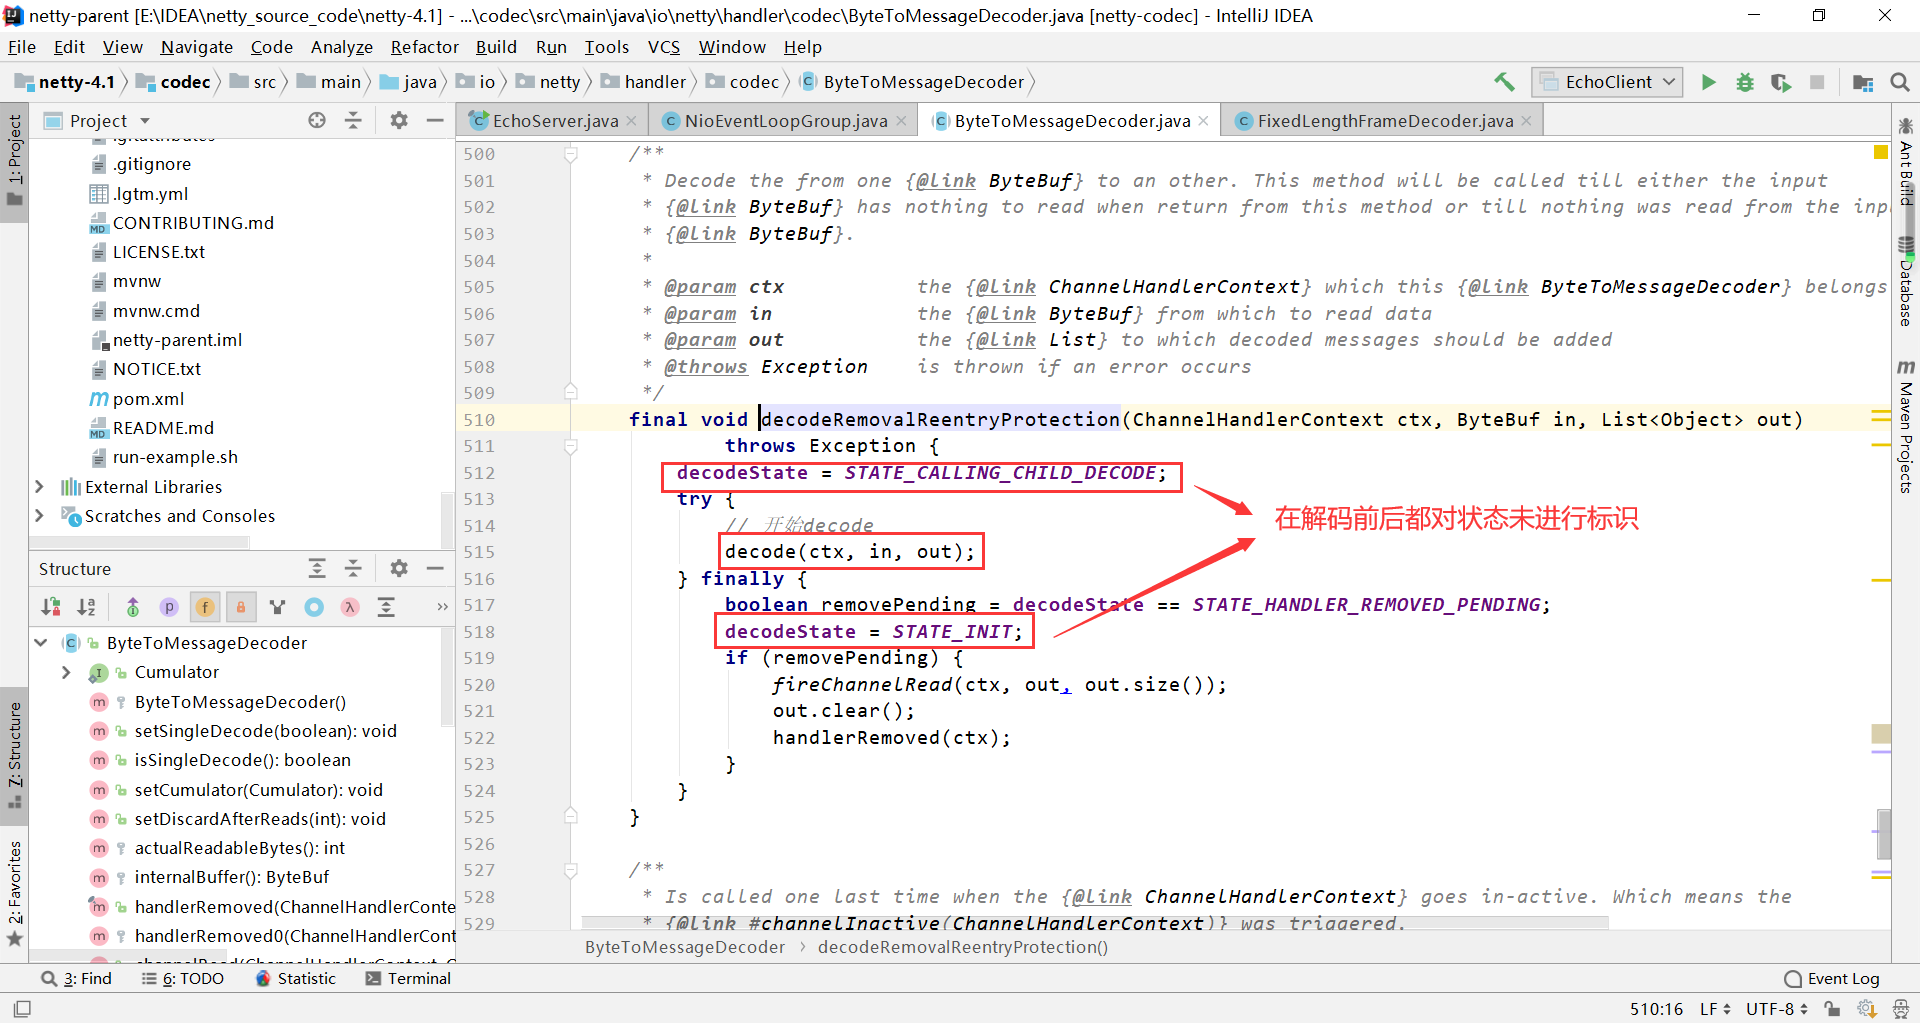Viewport: 1920px width, 1023px height.
Task: Collapse all in Project panel
Action: coord(353,120)
